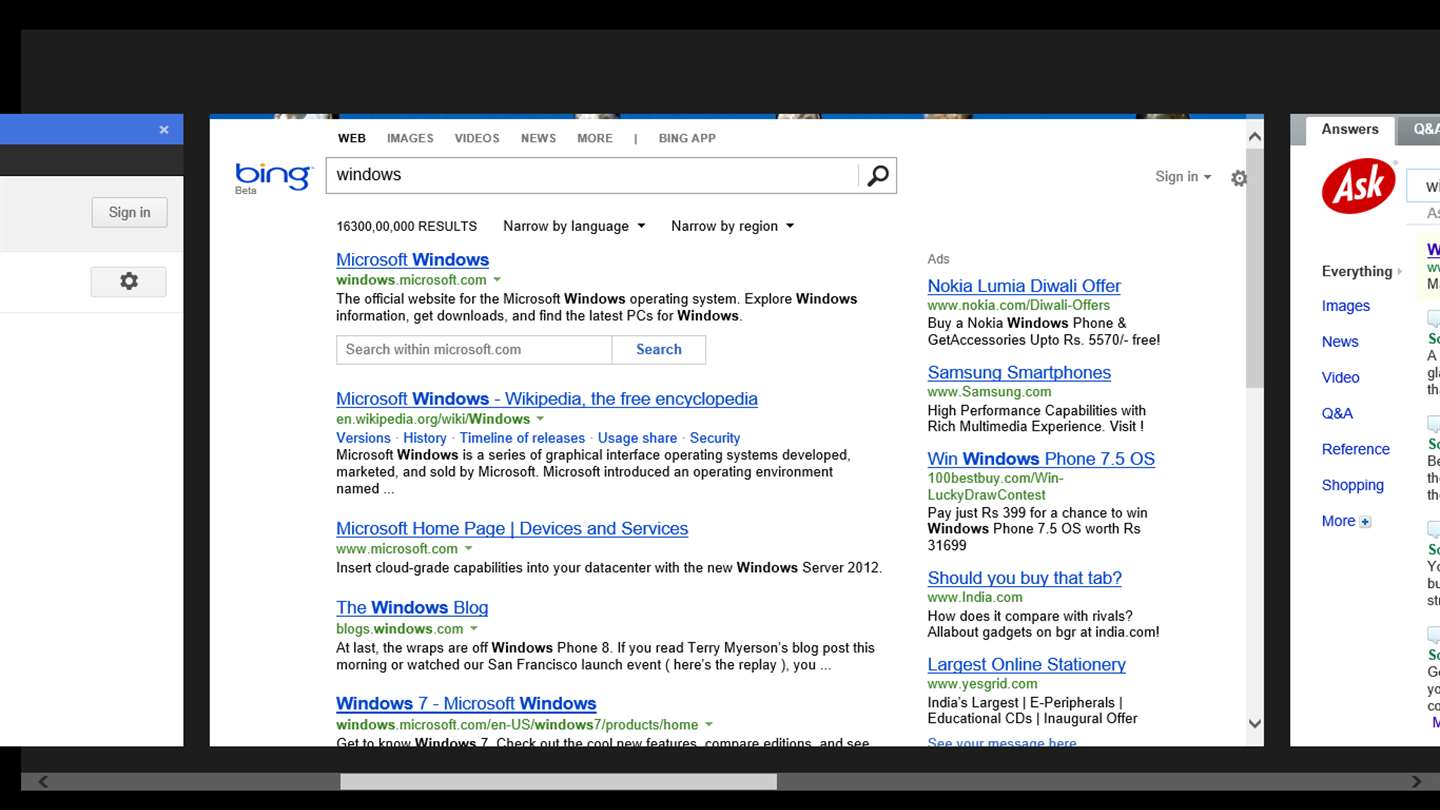Open the Microsoft Windows result link
This screenshot has height=810, width=1440.
pyautogui.click(x=412, y=260)
